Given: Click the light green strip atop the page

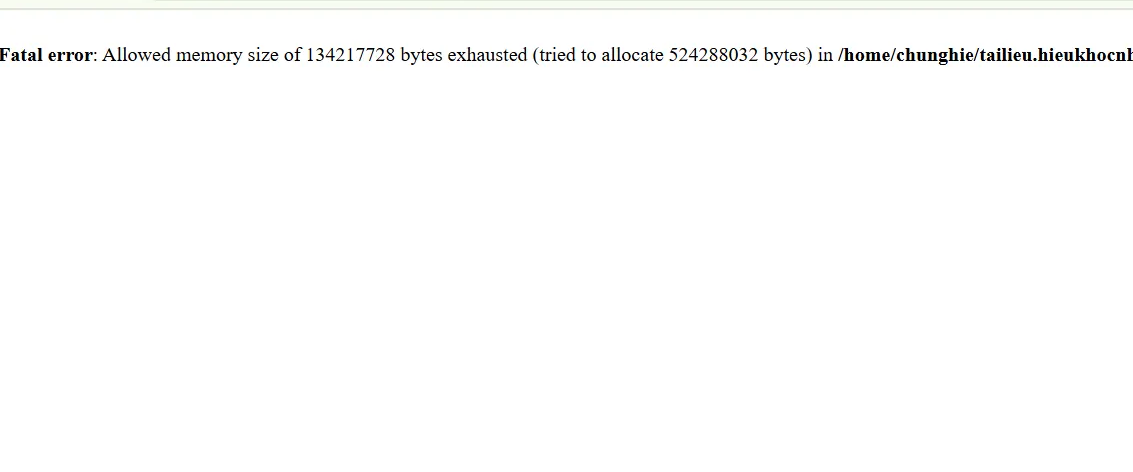Looking at the screenshot, I should coord(566,4).
